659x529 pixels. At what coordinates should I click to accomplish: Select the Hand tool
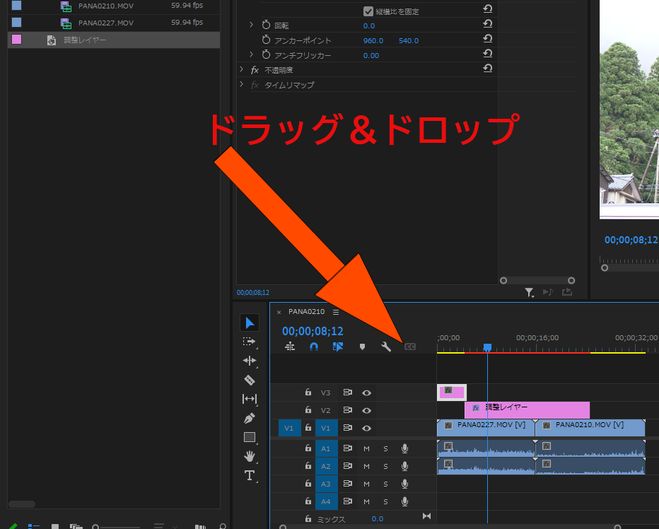point(249,456)
